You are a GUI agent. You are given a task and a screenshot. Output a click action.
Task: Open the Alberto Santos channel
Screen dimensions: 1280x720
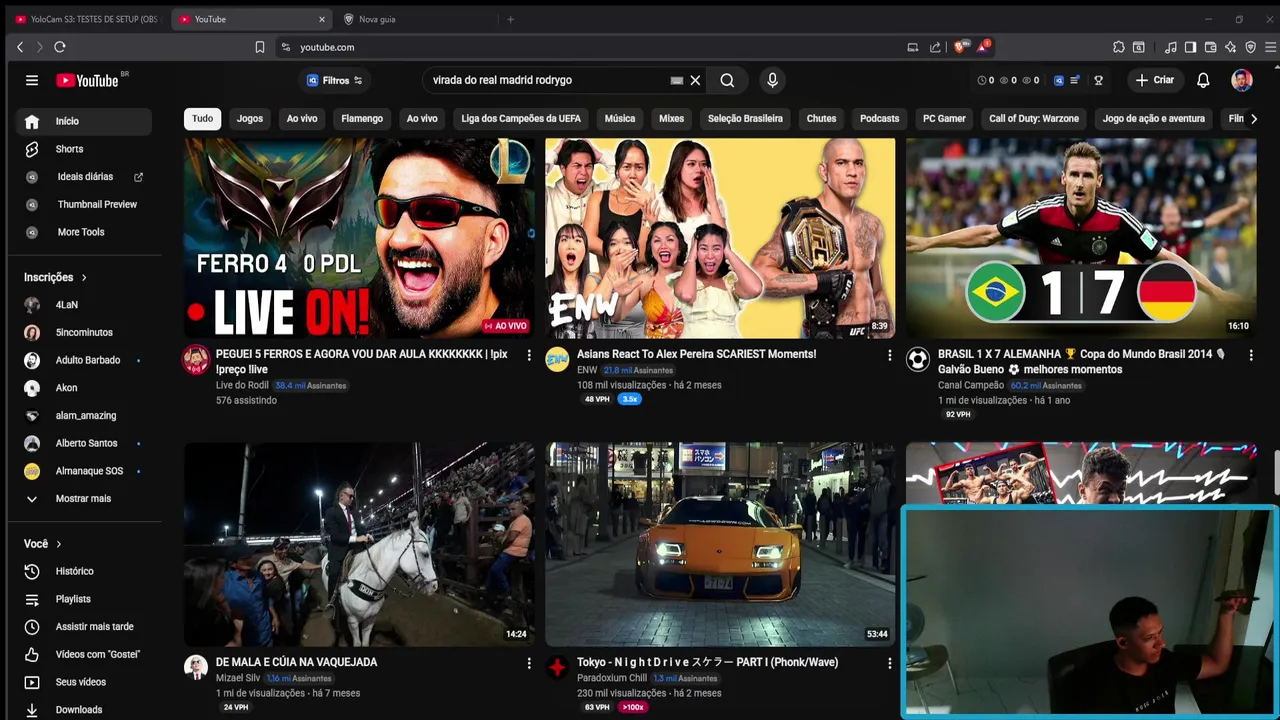tap(84, 443)
